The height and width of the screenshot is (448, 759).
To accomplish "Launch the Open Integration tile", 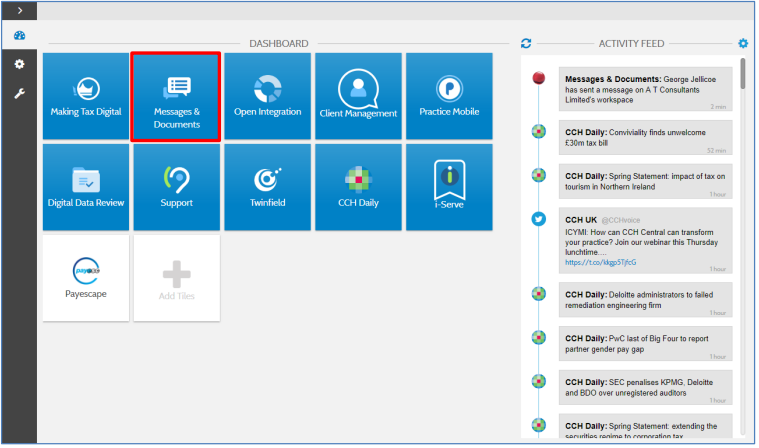I will 267,96.
